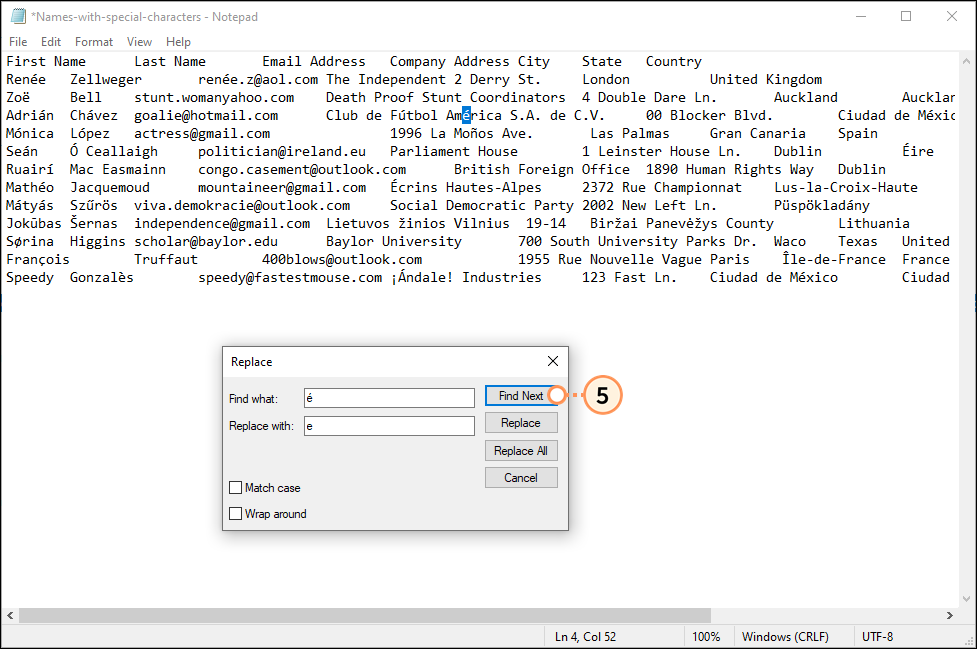Open the File menu

(x=18, y=42)
